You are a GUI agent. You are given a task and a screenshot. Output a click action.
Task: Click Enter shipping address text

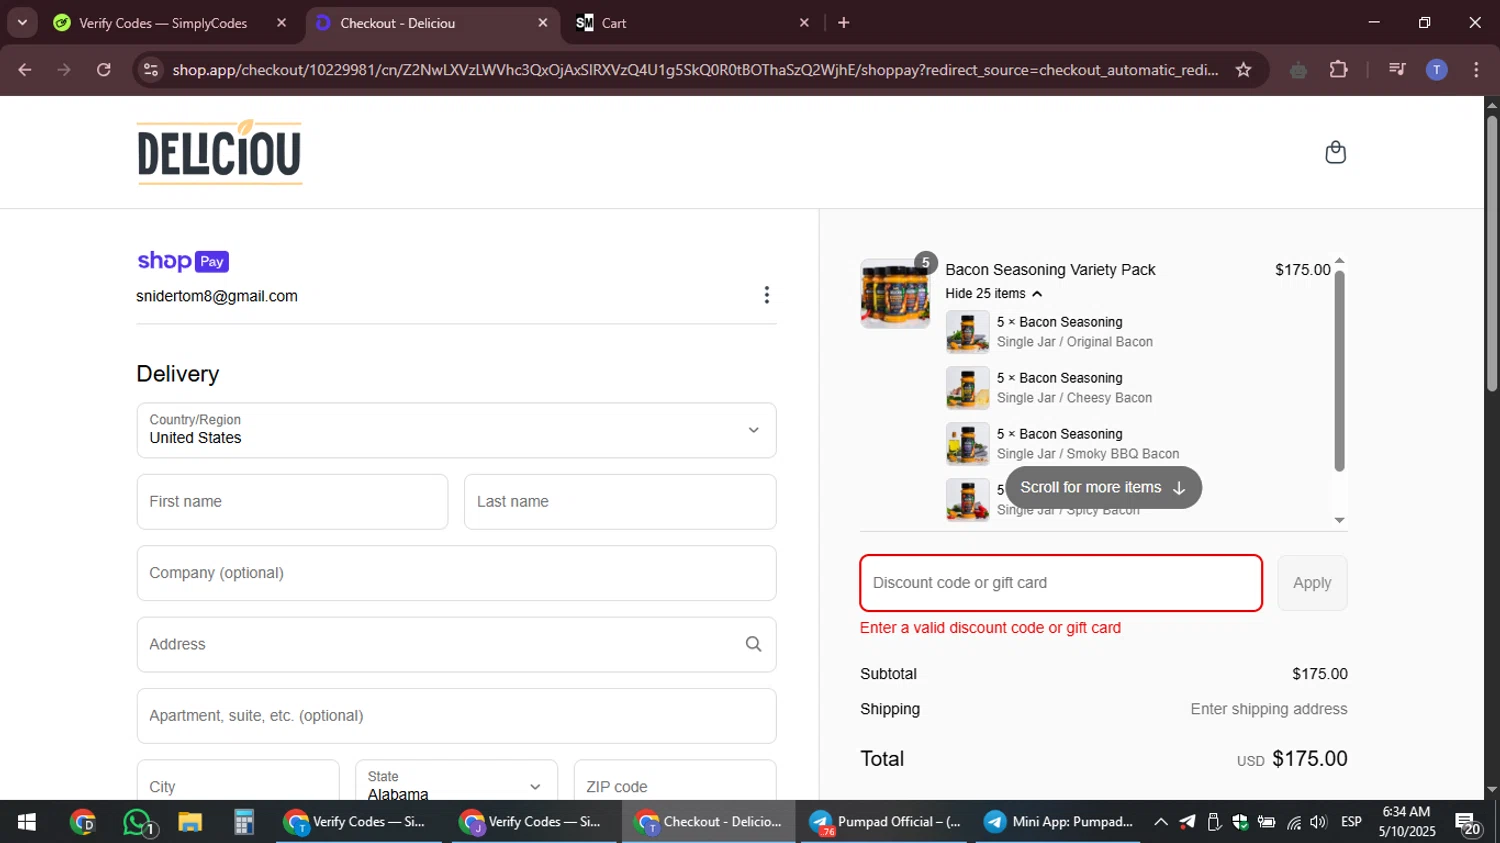coord(1268,709)
